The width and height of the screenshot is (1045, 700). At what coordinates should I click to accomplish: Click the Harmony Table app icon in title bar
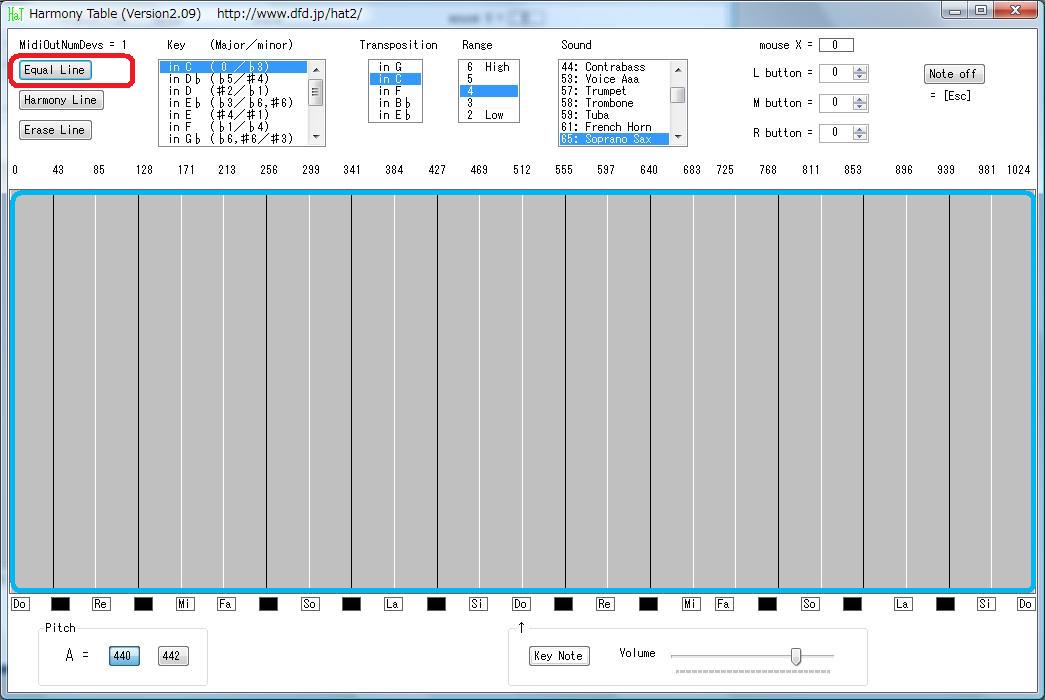coord(16,13)
